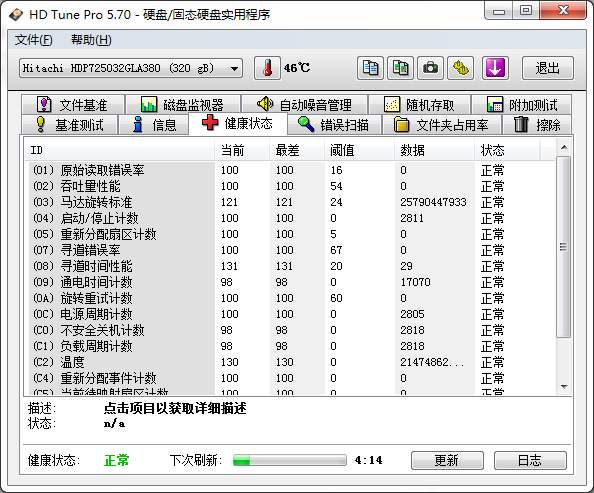Switch to the 文件基准 tab
594x493 pixels.
point(73,105)
